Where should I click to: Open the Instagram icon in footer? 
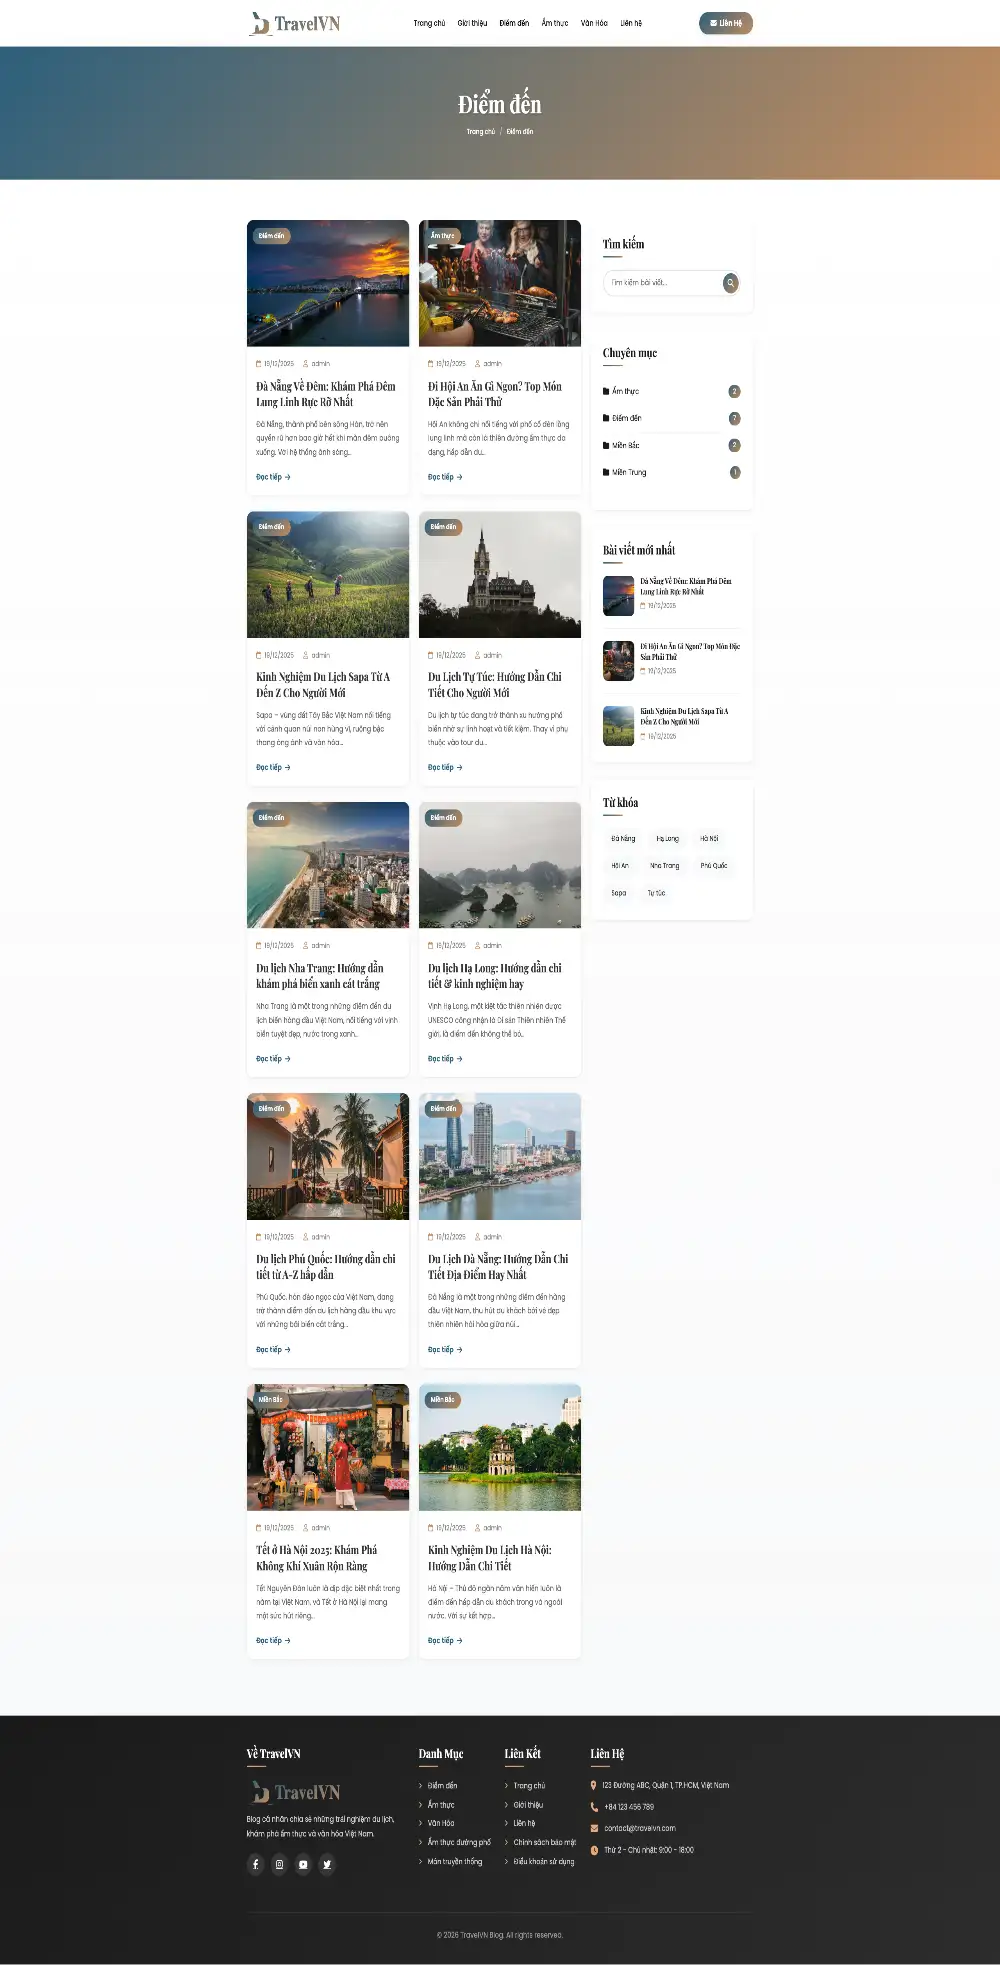[280, 1864]
